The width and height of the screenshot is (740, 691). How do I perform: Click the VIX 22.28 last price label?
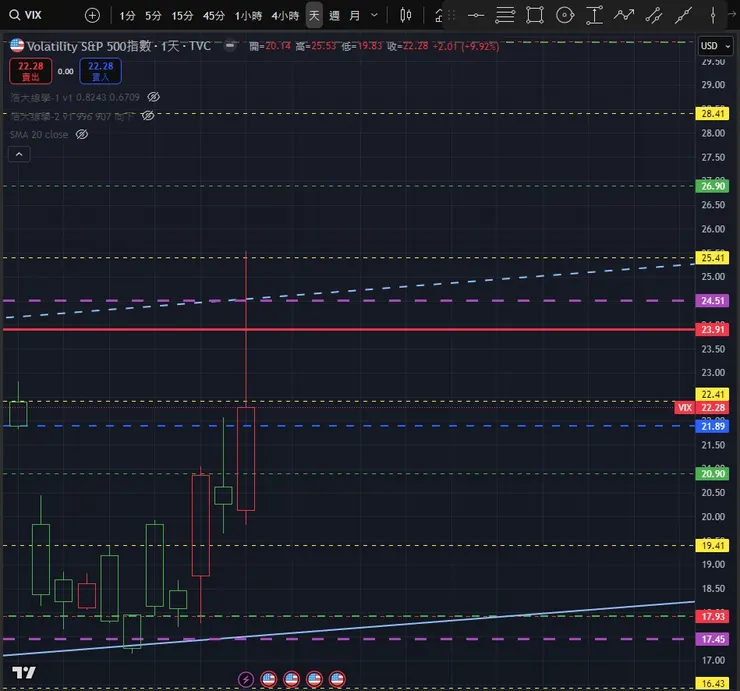(702, 408)
